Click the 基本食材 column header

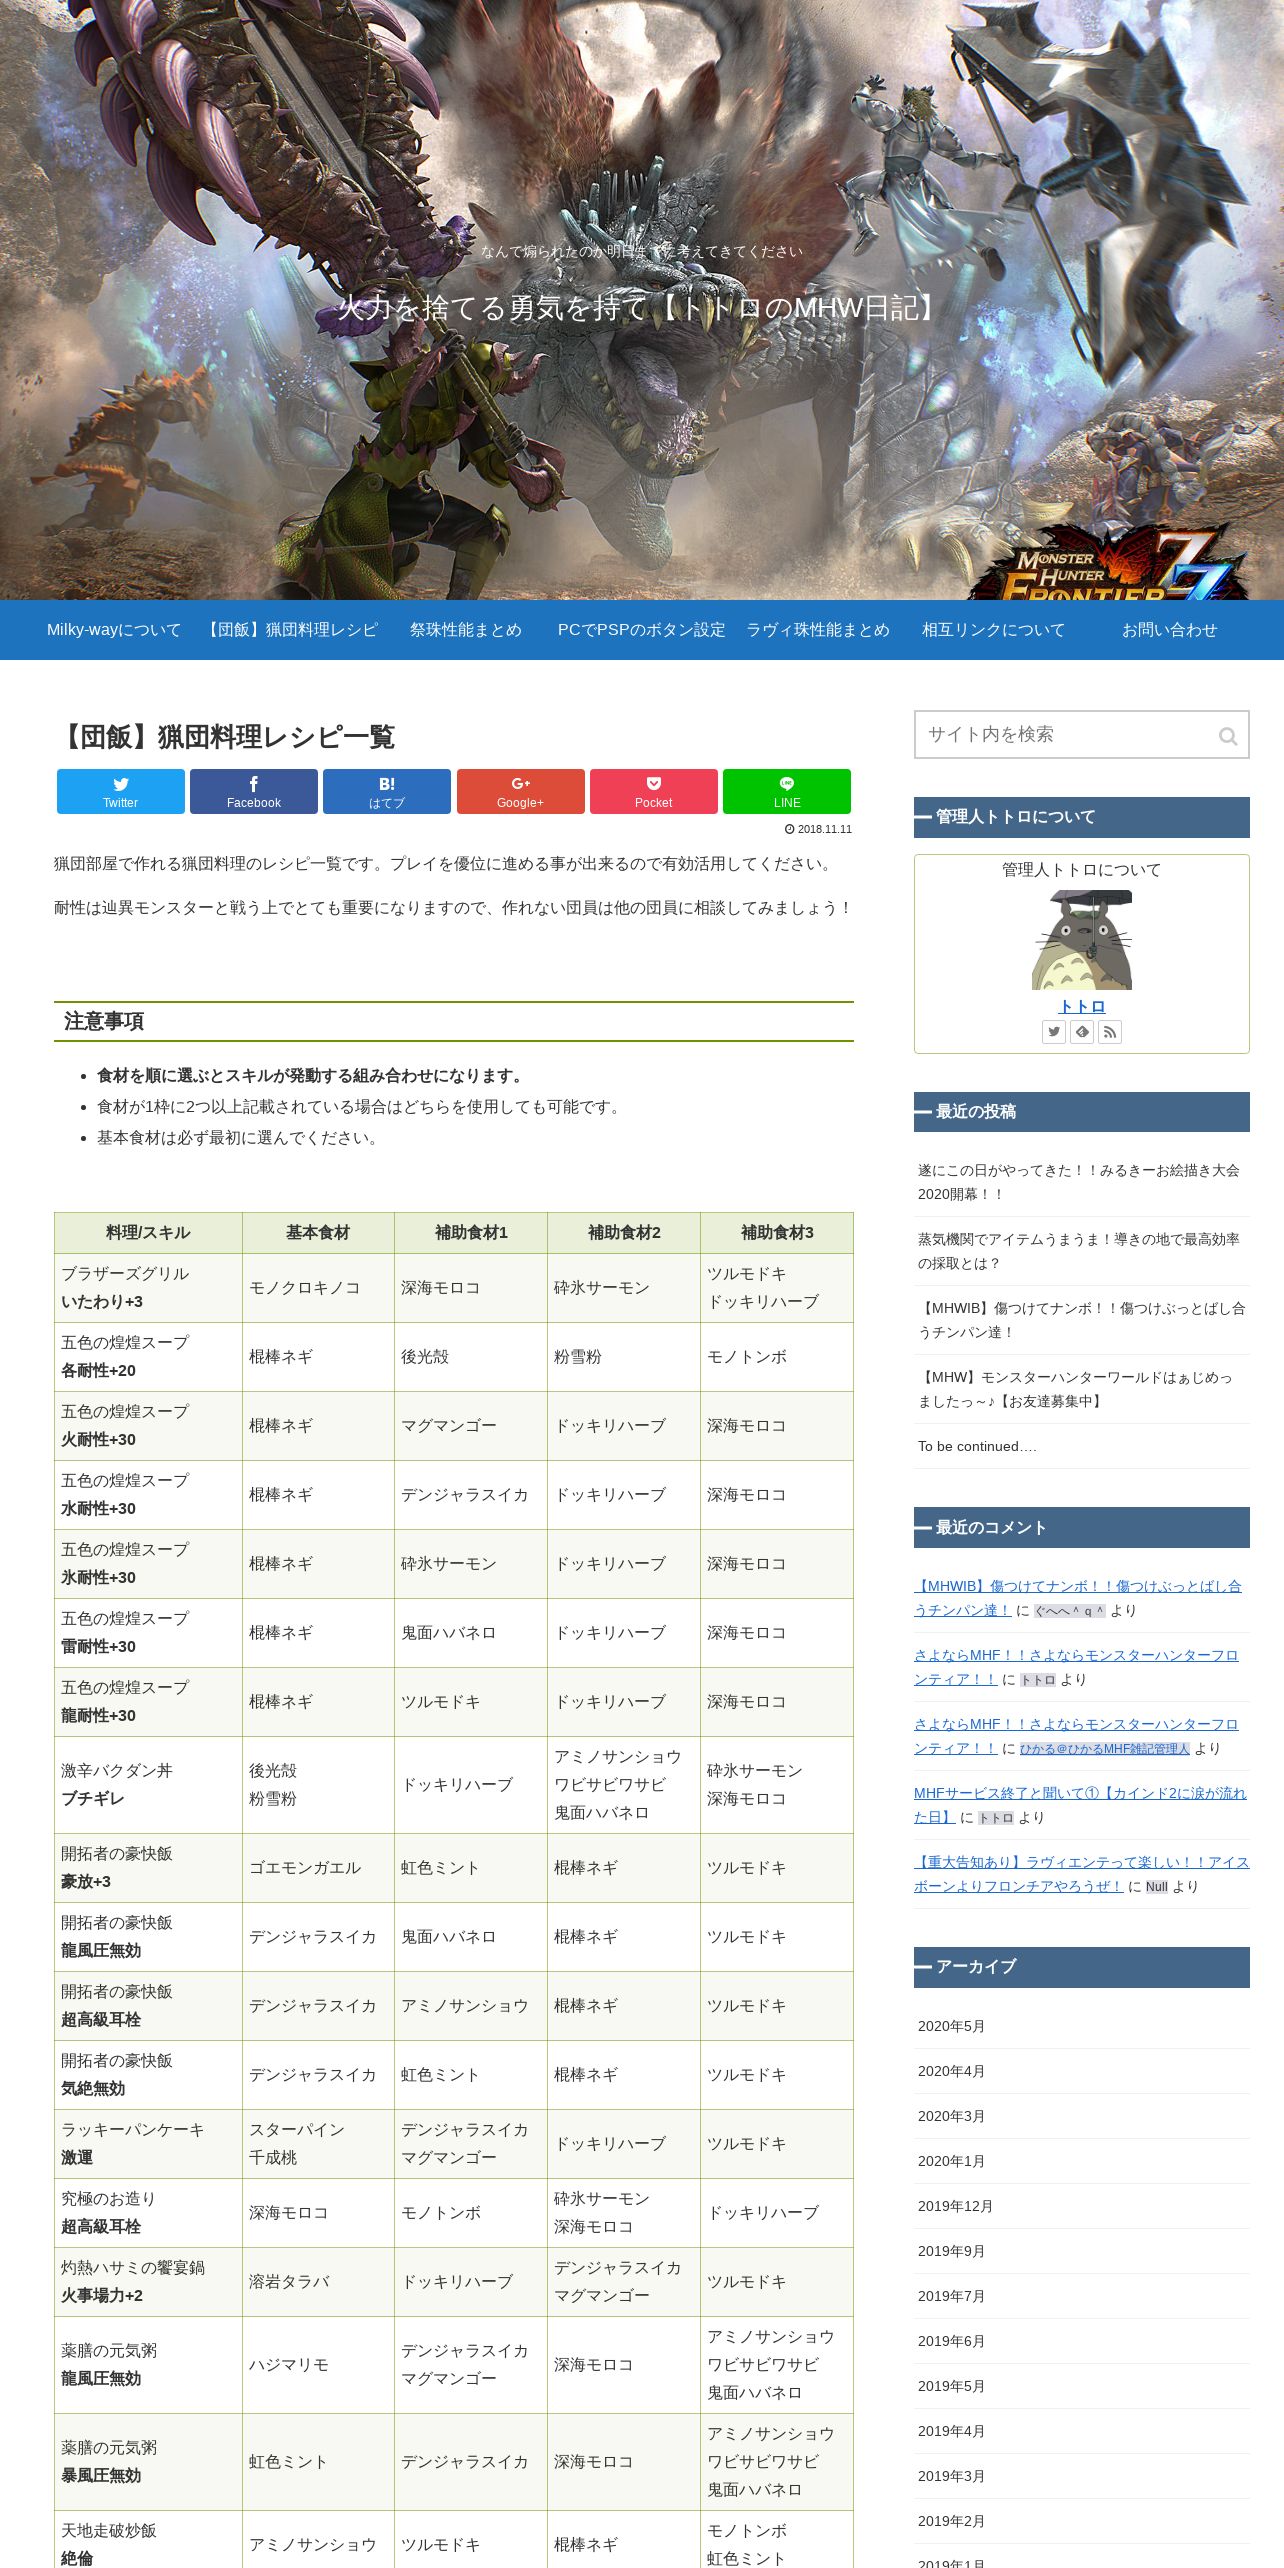coord(318,1233)
